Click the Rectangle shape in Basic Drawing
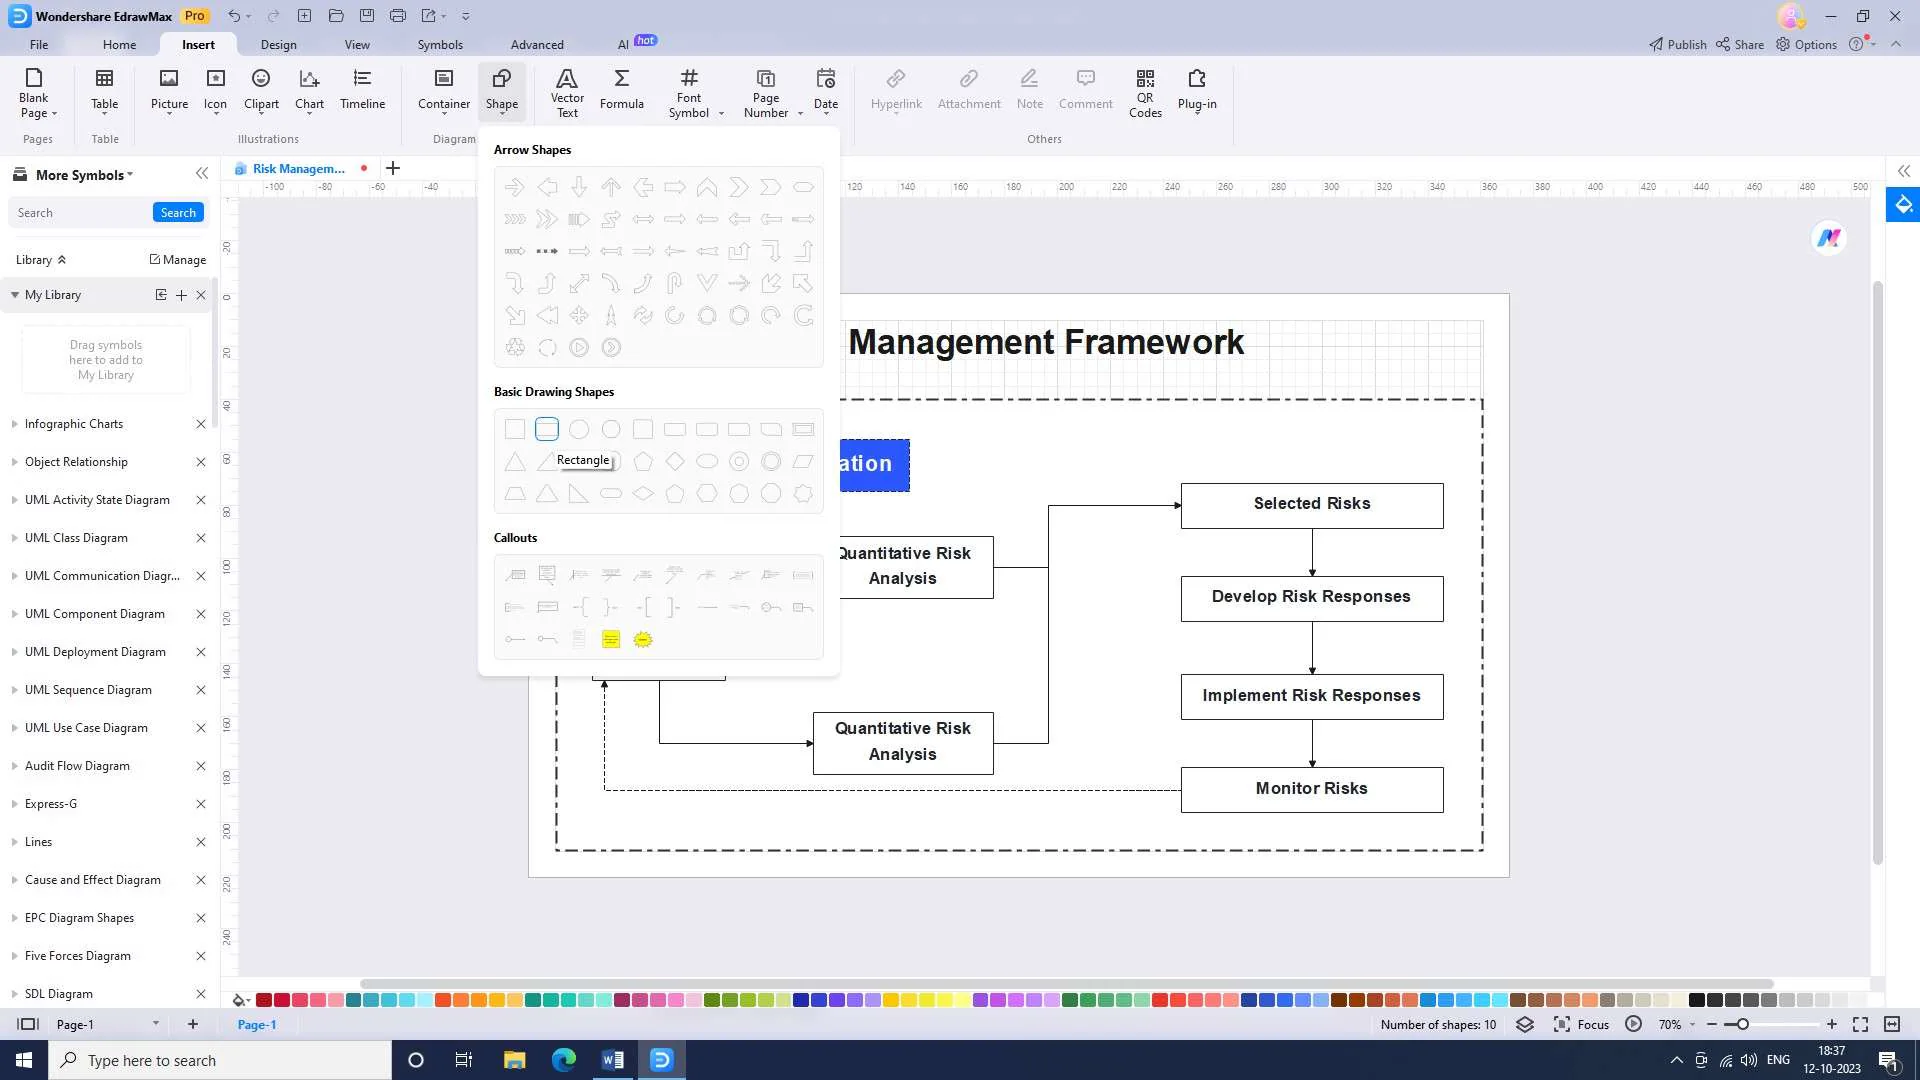The image size is (1920, 1080). pyautogui.click(x=546, y=429)
